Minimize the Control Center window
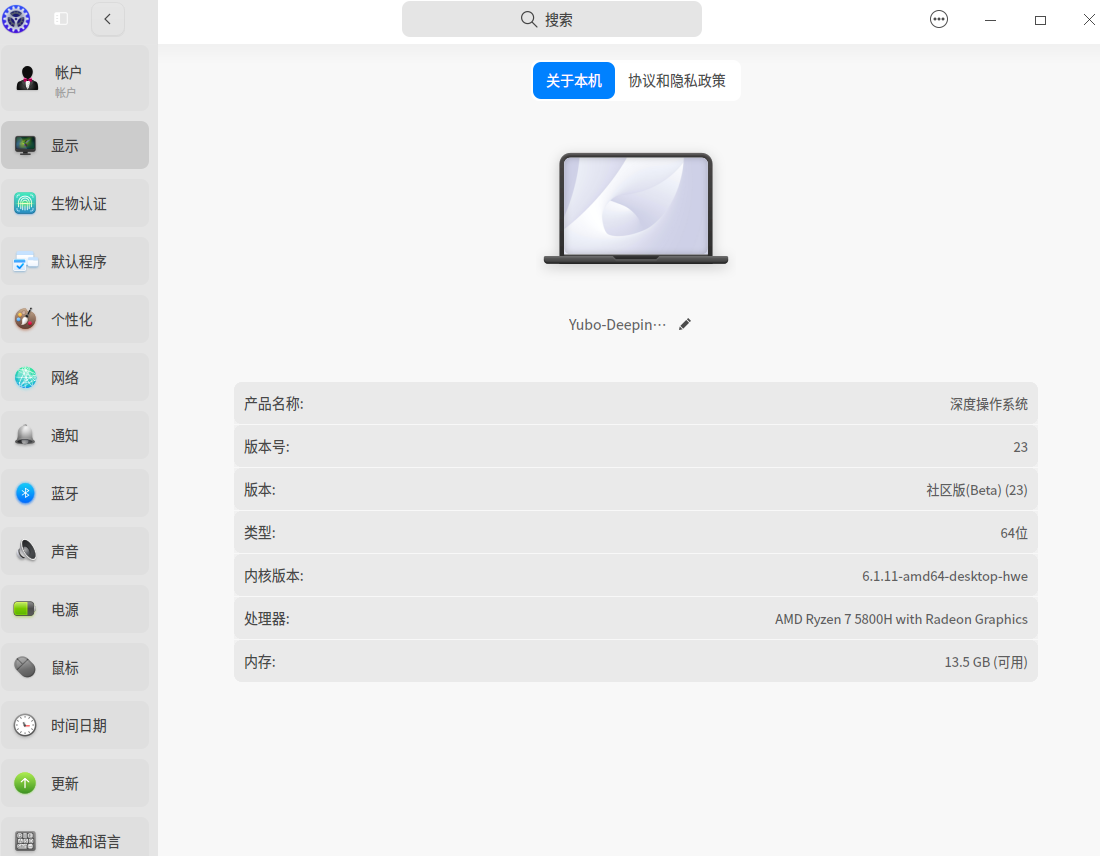 click(x=990, y=20)
